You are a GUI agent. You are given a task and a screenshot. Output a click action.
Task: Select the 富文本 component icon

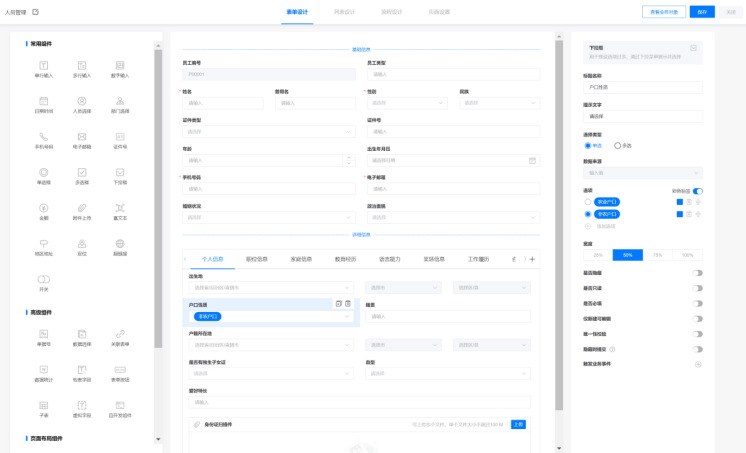pos(120,208)
